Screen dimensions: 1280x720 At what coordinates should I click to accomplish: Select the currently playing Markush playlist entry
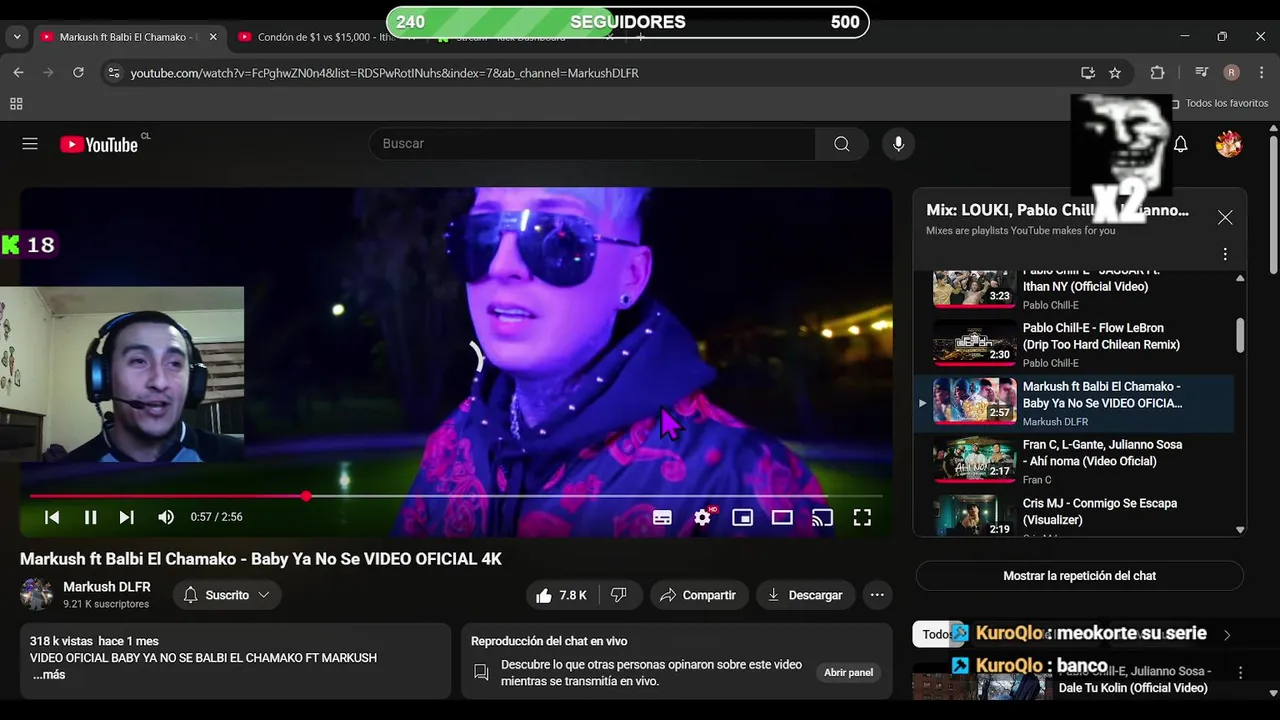click(1074, 403)
